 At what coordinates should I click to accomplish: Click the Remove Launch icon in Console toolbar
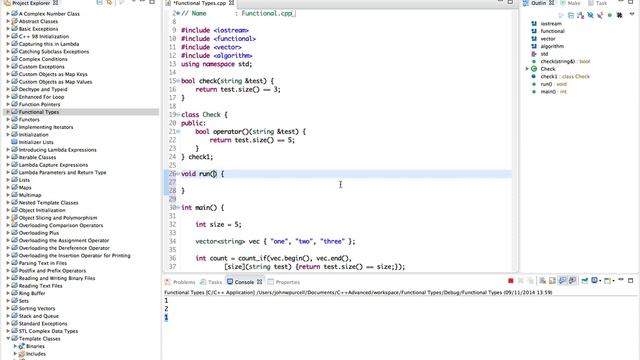pos(520,280)
